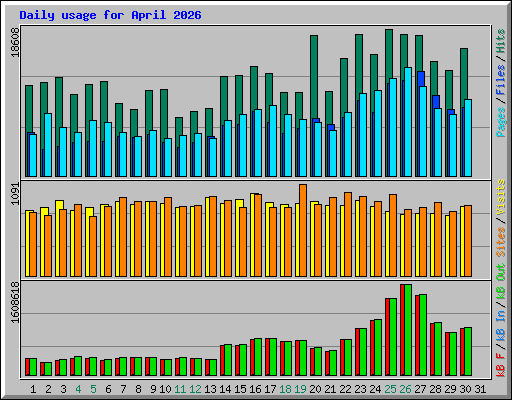Screen dimensions: 512x400
Task: Click the Pages legend label
Action: (x=501, y=122)
